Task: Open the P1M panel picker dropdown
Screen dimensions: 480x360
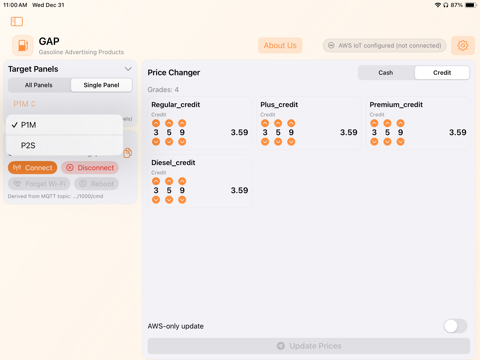Action: point(24,104)
